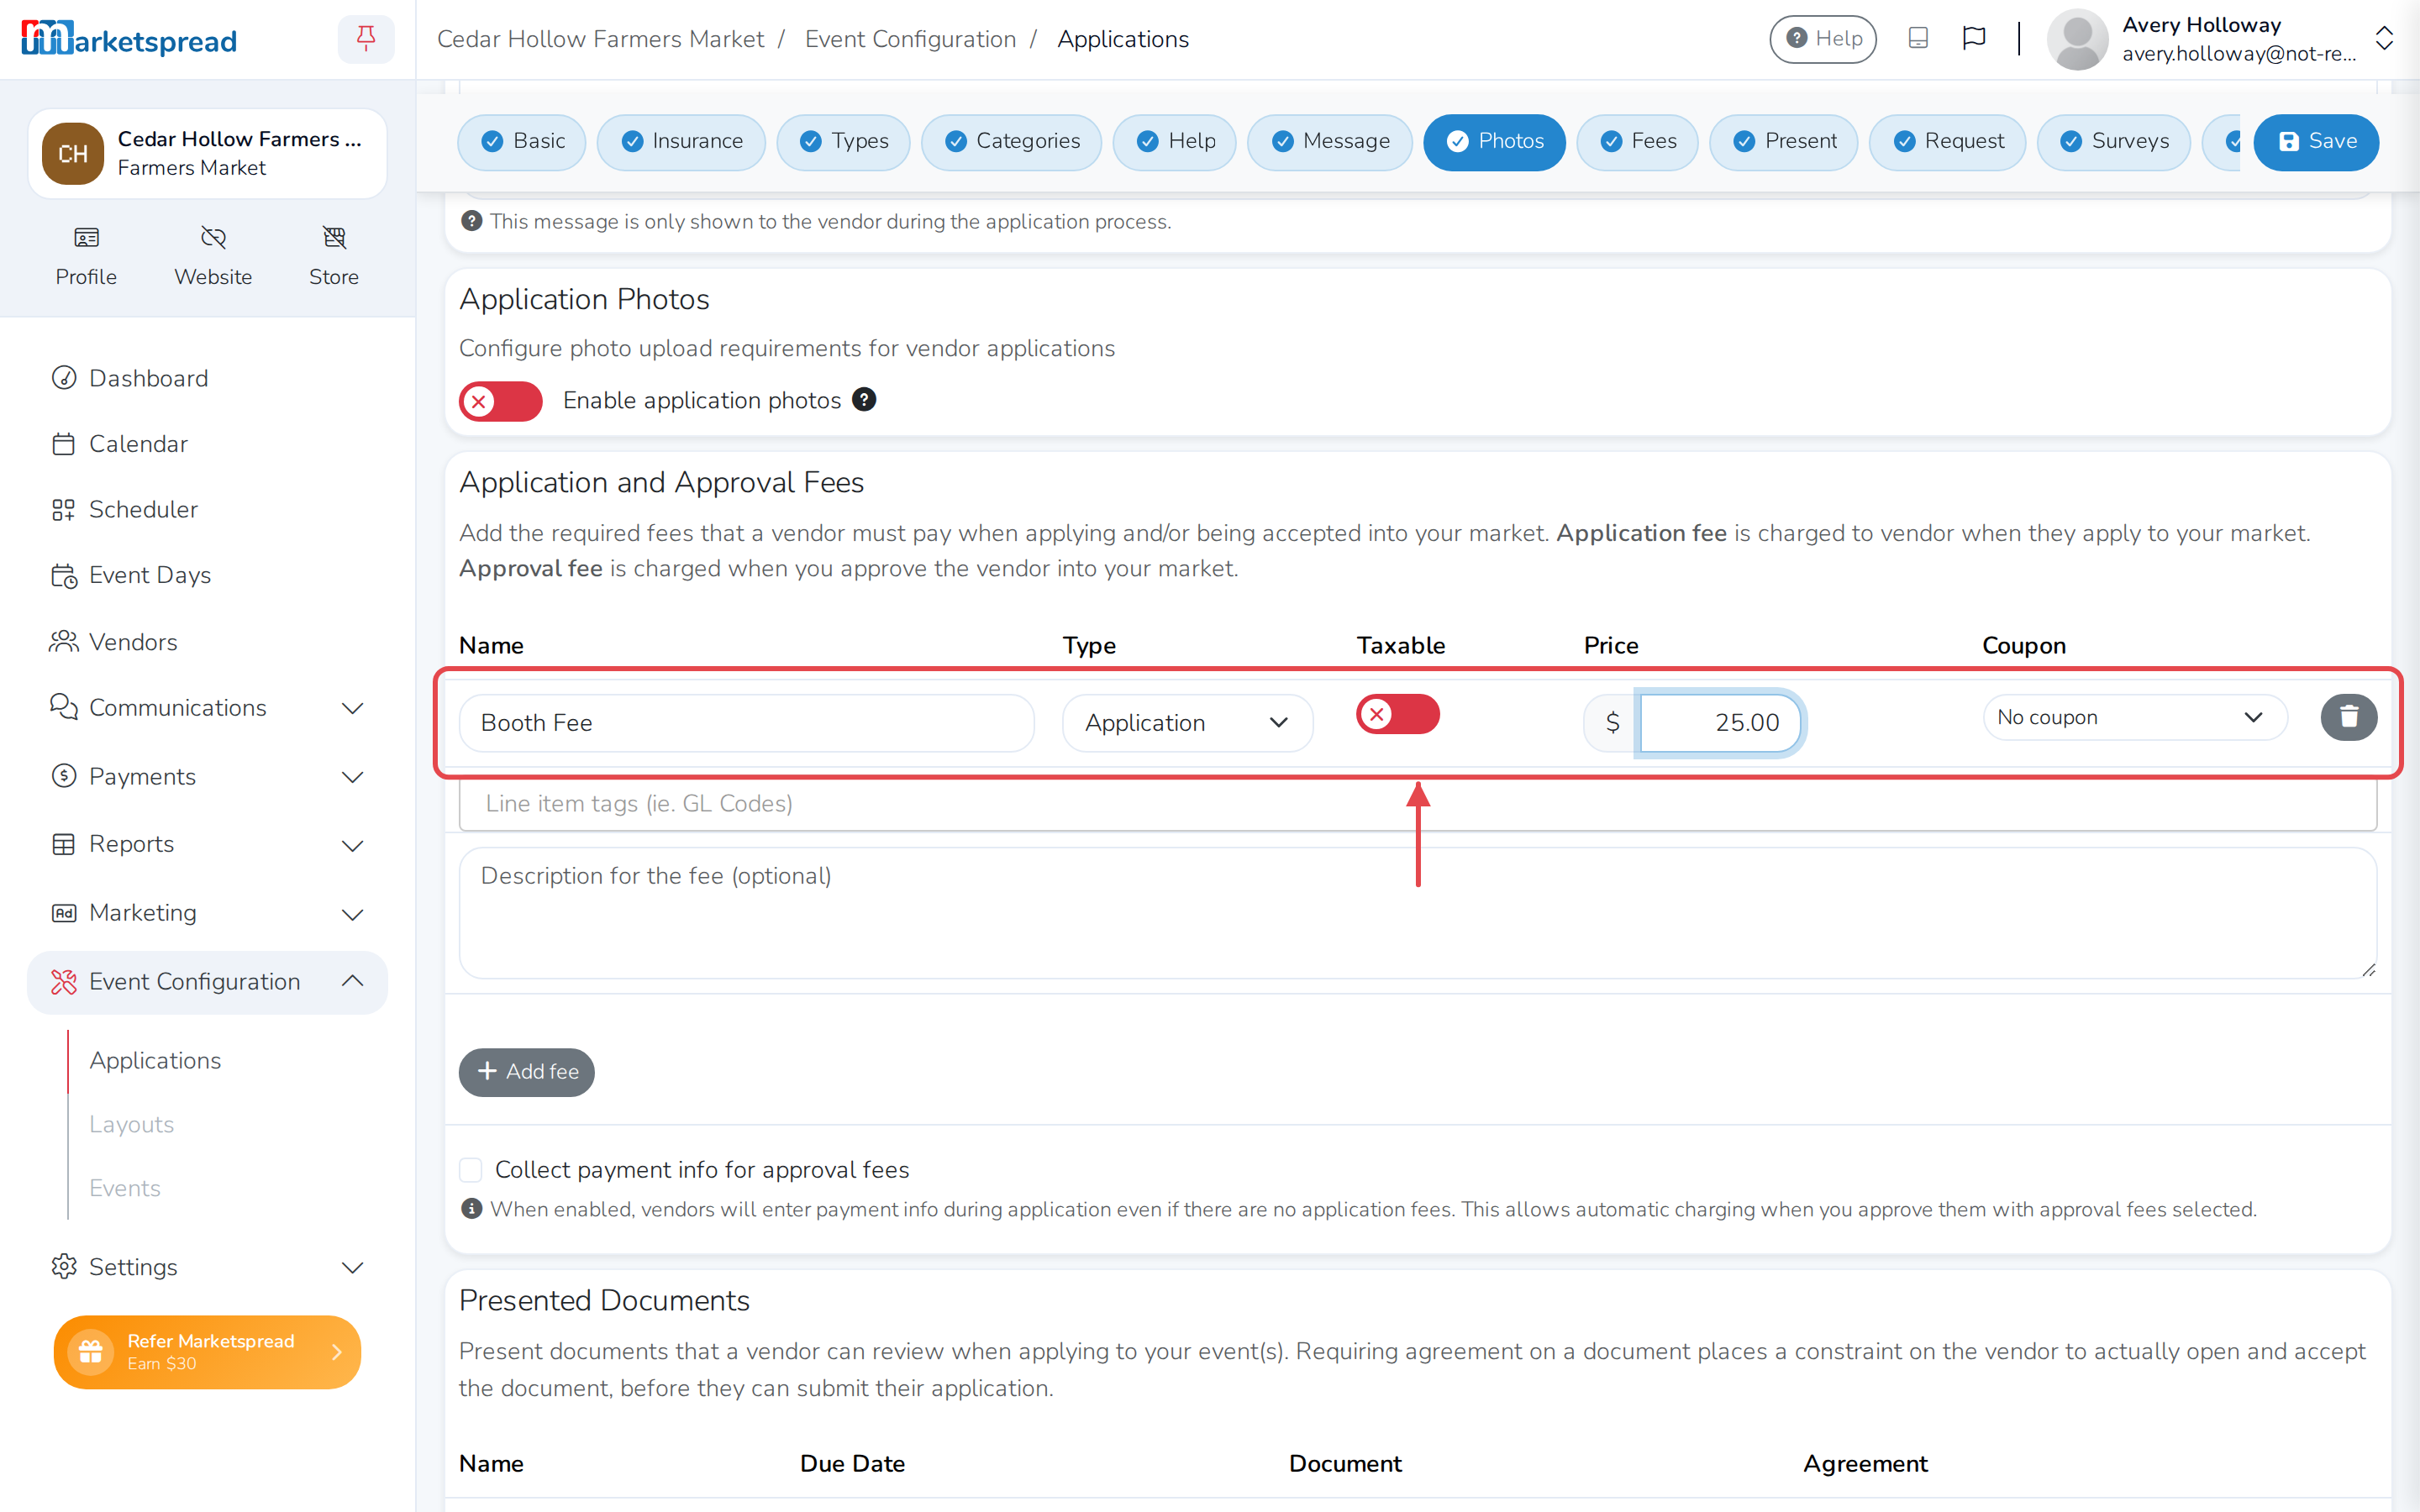The height and width of the screenshot is (1512, 2420).
Task: Click the Help button in header
Action: point(1823,39)
